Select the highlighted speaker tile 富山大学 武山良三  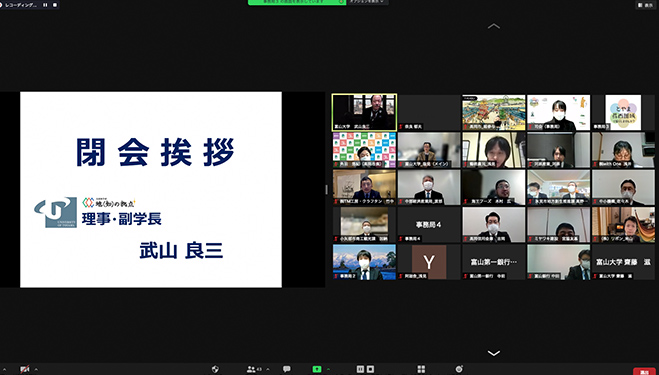[x=364, y=112]
